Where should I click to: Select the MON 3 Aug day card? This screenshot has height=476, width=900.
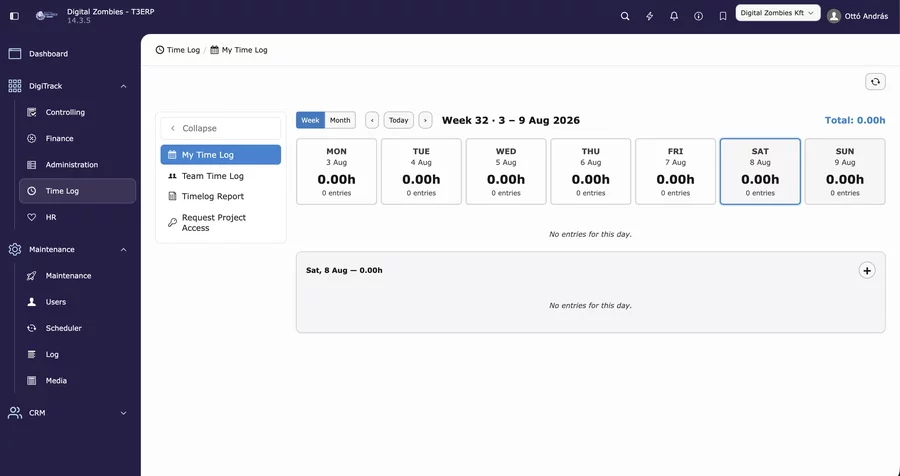tap(336, 171)
